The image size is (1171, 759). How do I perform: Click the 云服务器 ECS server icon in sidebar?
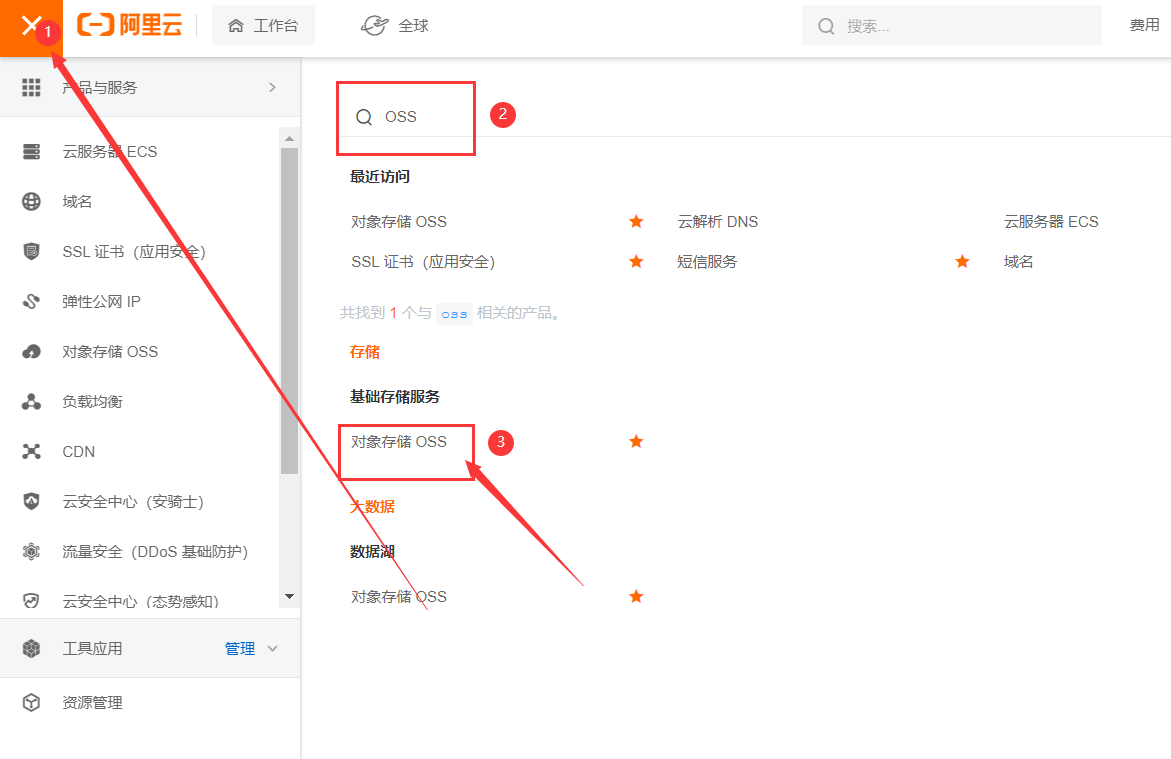click(x=31, y=152)
